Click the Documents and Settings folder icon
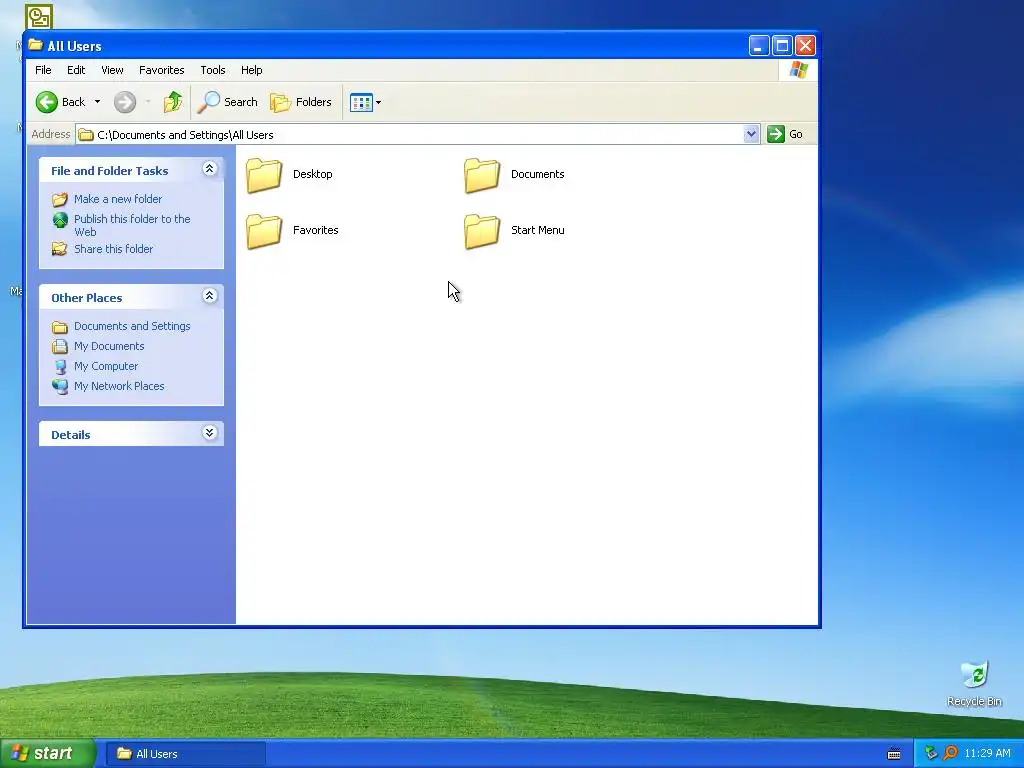 click(x=59, y=327)
